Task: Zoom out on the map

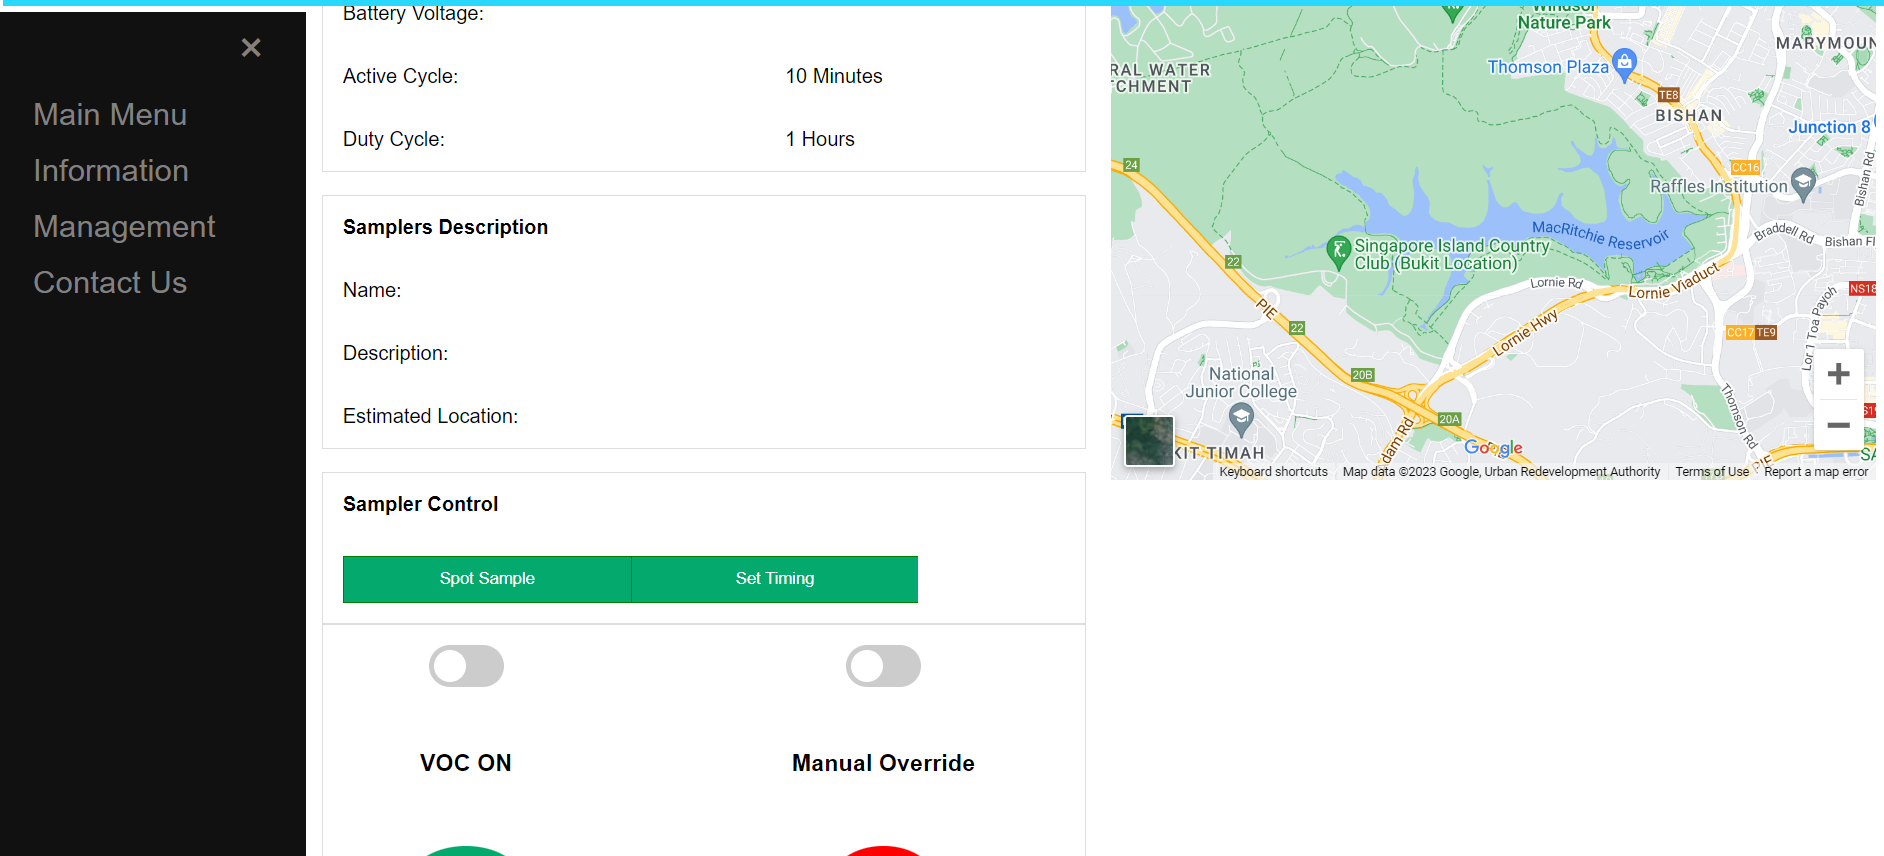Action: pos(1838,425)
